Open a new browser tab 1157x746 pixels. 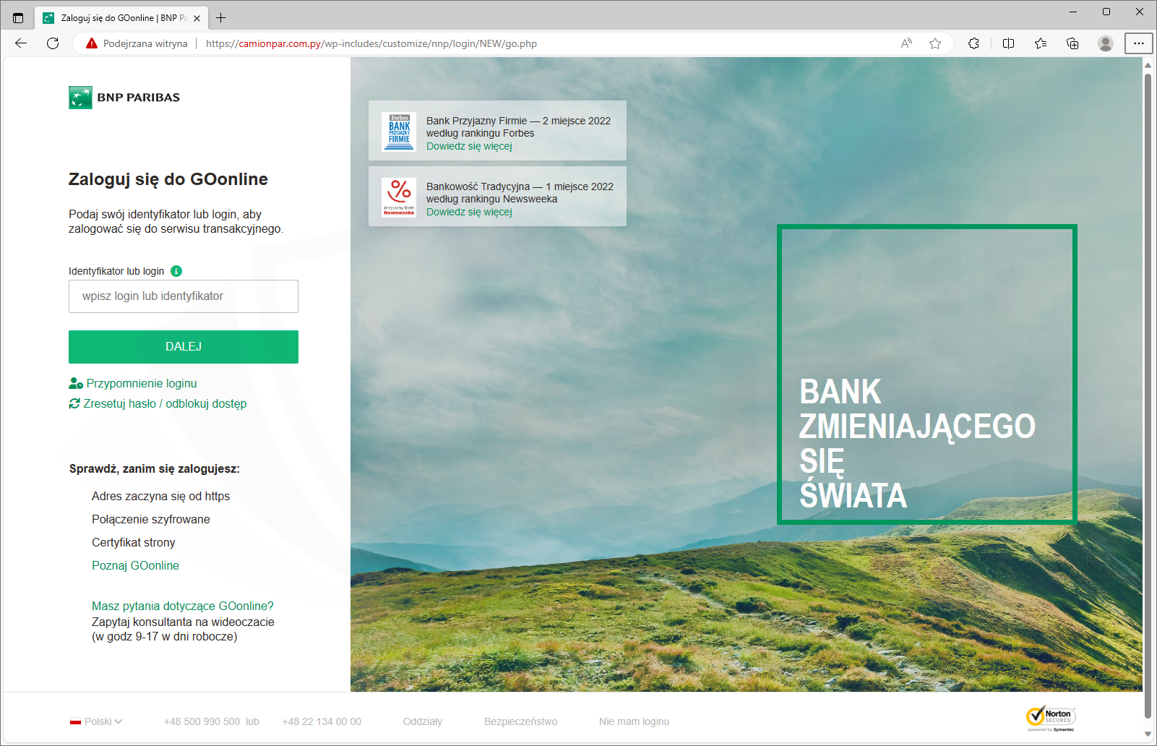[x=221, y=18]
